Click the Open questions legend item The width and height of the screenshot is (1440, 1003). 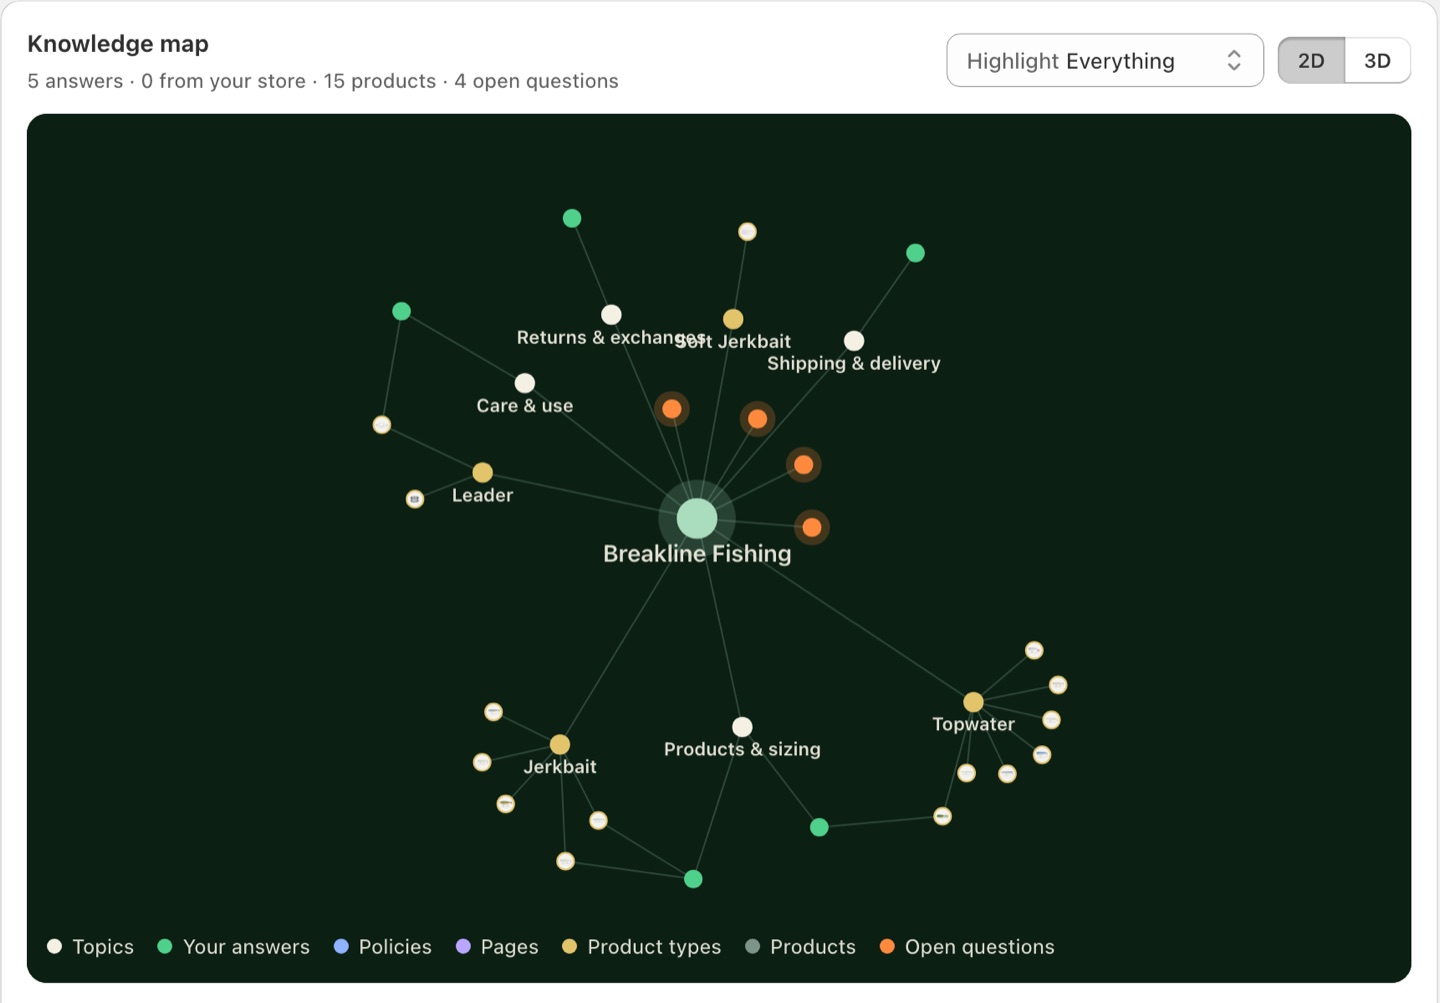[967, 947]
